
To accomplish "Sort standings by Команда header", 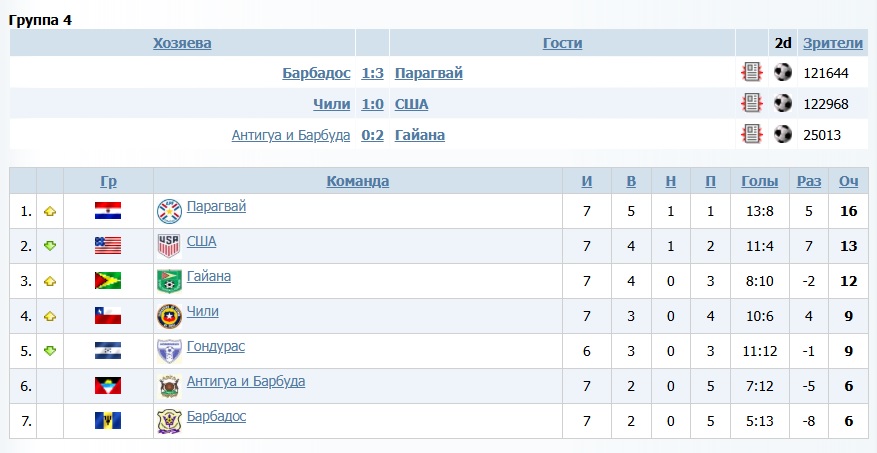I will (x=357, y=181).
